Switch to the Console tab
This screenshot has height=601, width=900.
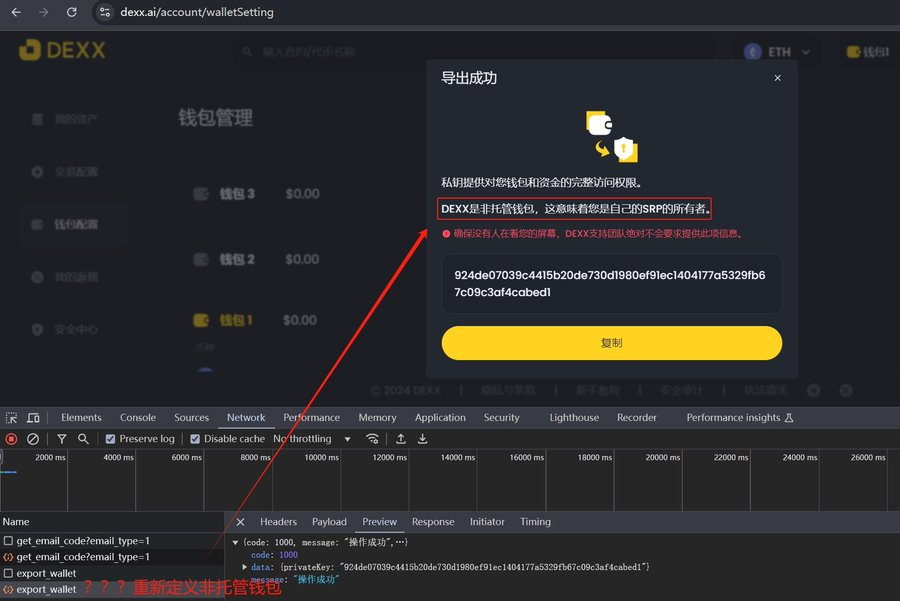point(138,418)
